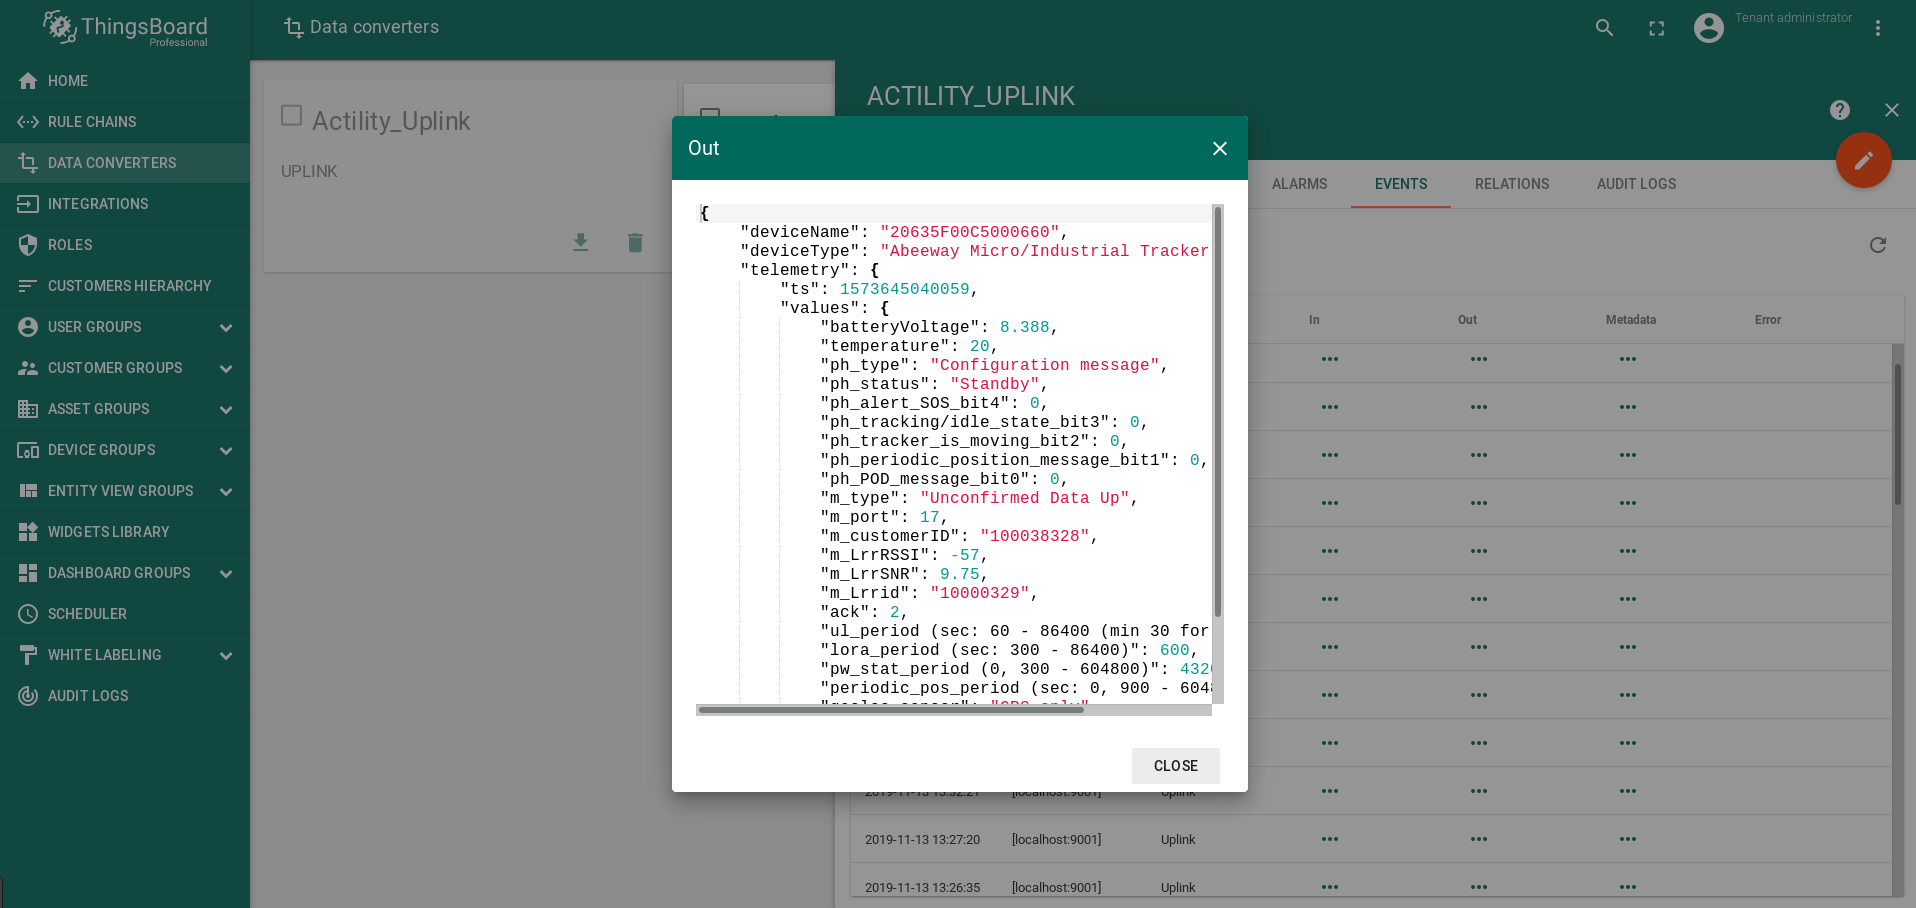This screenshot has height=908, width=1916.
Task: Open the more options menu in header
Action: coord(1877,28)
